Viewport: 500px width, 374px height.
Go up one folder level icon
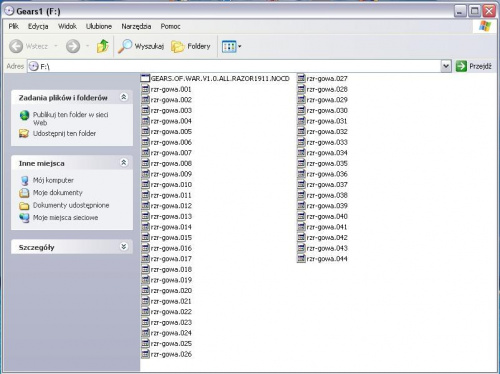coord(103,46)
